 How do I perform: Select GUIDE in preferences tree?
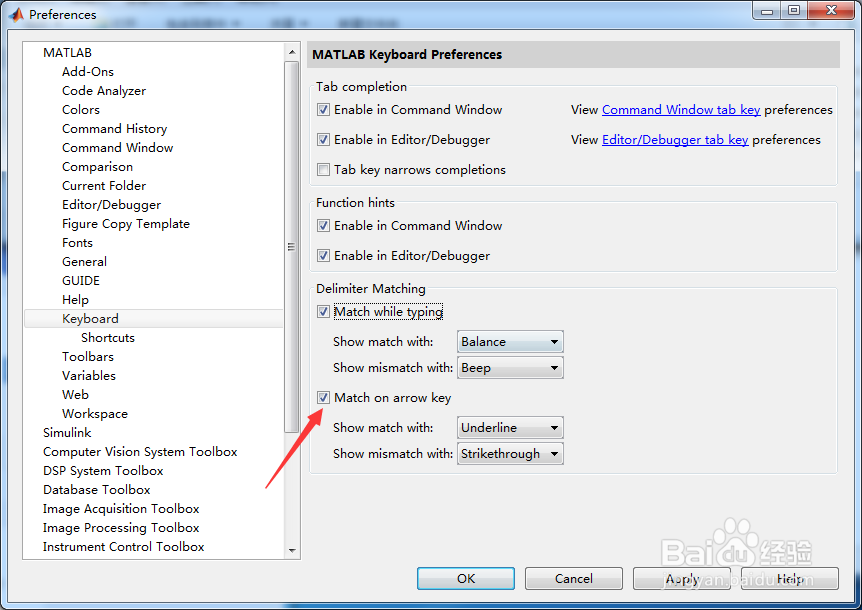click(x=81, y=281)
